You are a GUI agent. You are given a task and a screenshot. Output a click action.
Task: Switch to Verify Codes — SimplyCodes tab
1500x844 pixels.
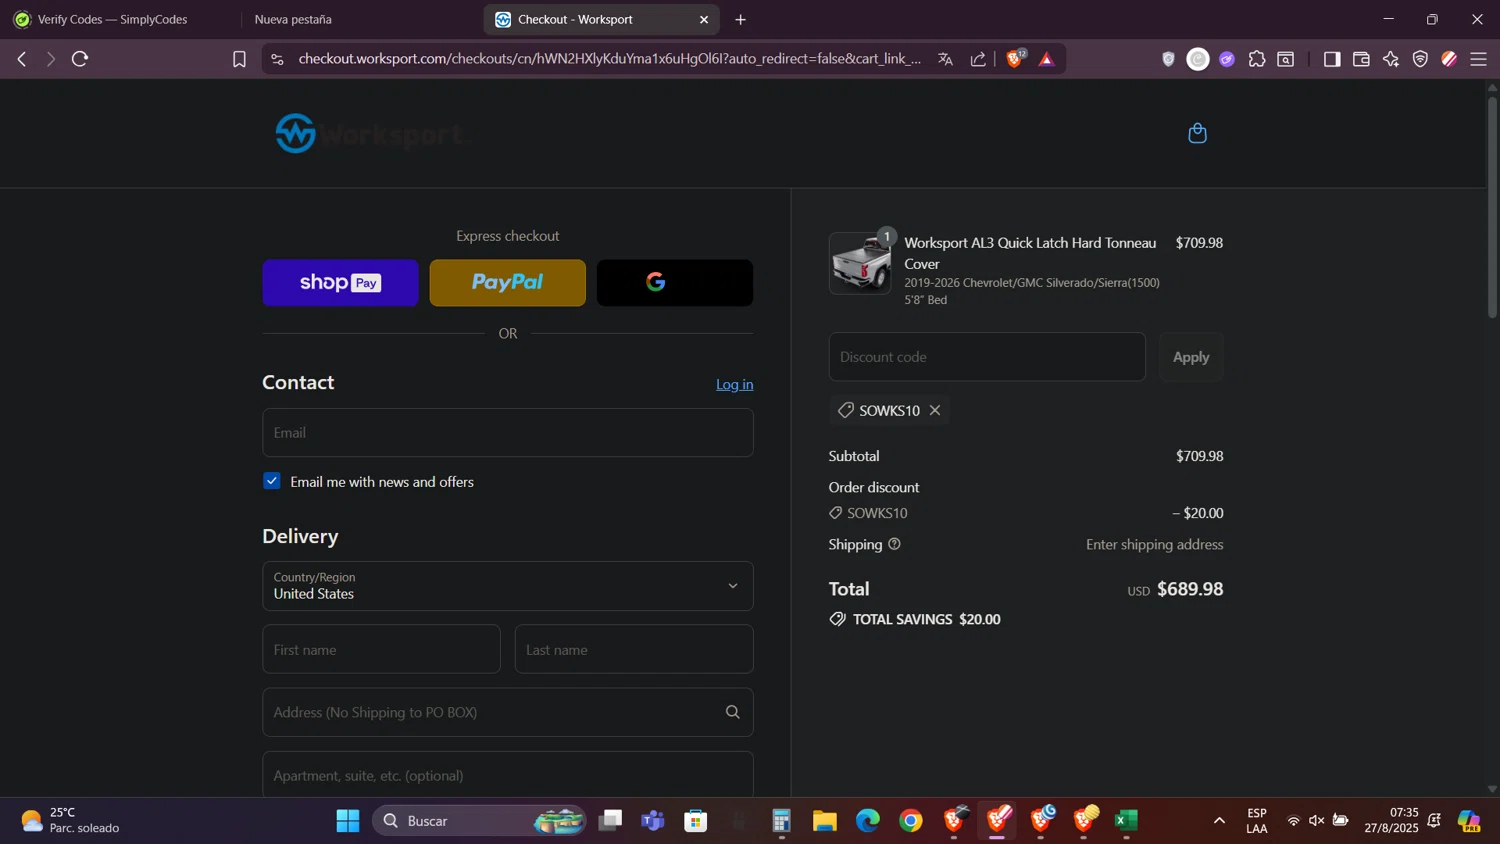[x=112, y=19]
